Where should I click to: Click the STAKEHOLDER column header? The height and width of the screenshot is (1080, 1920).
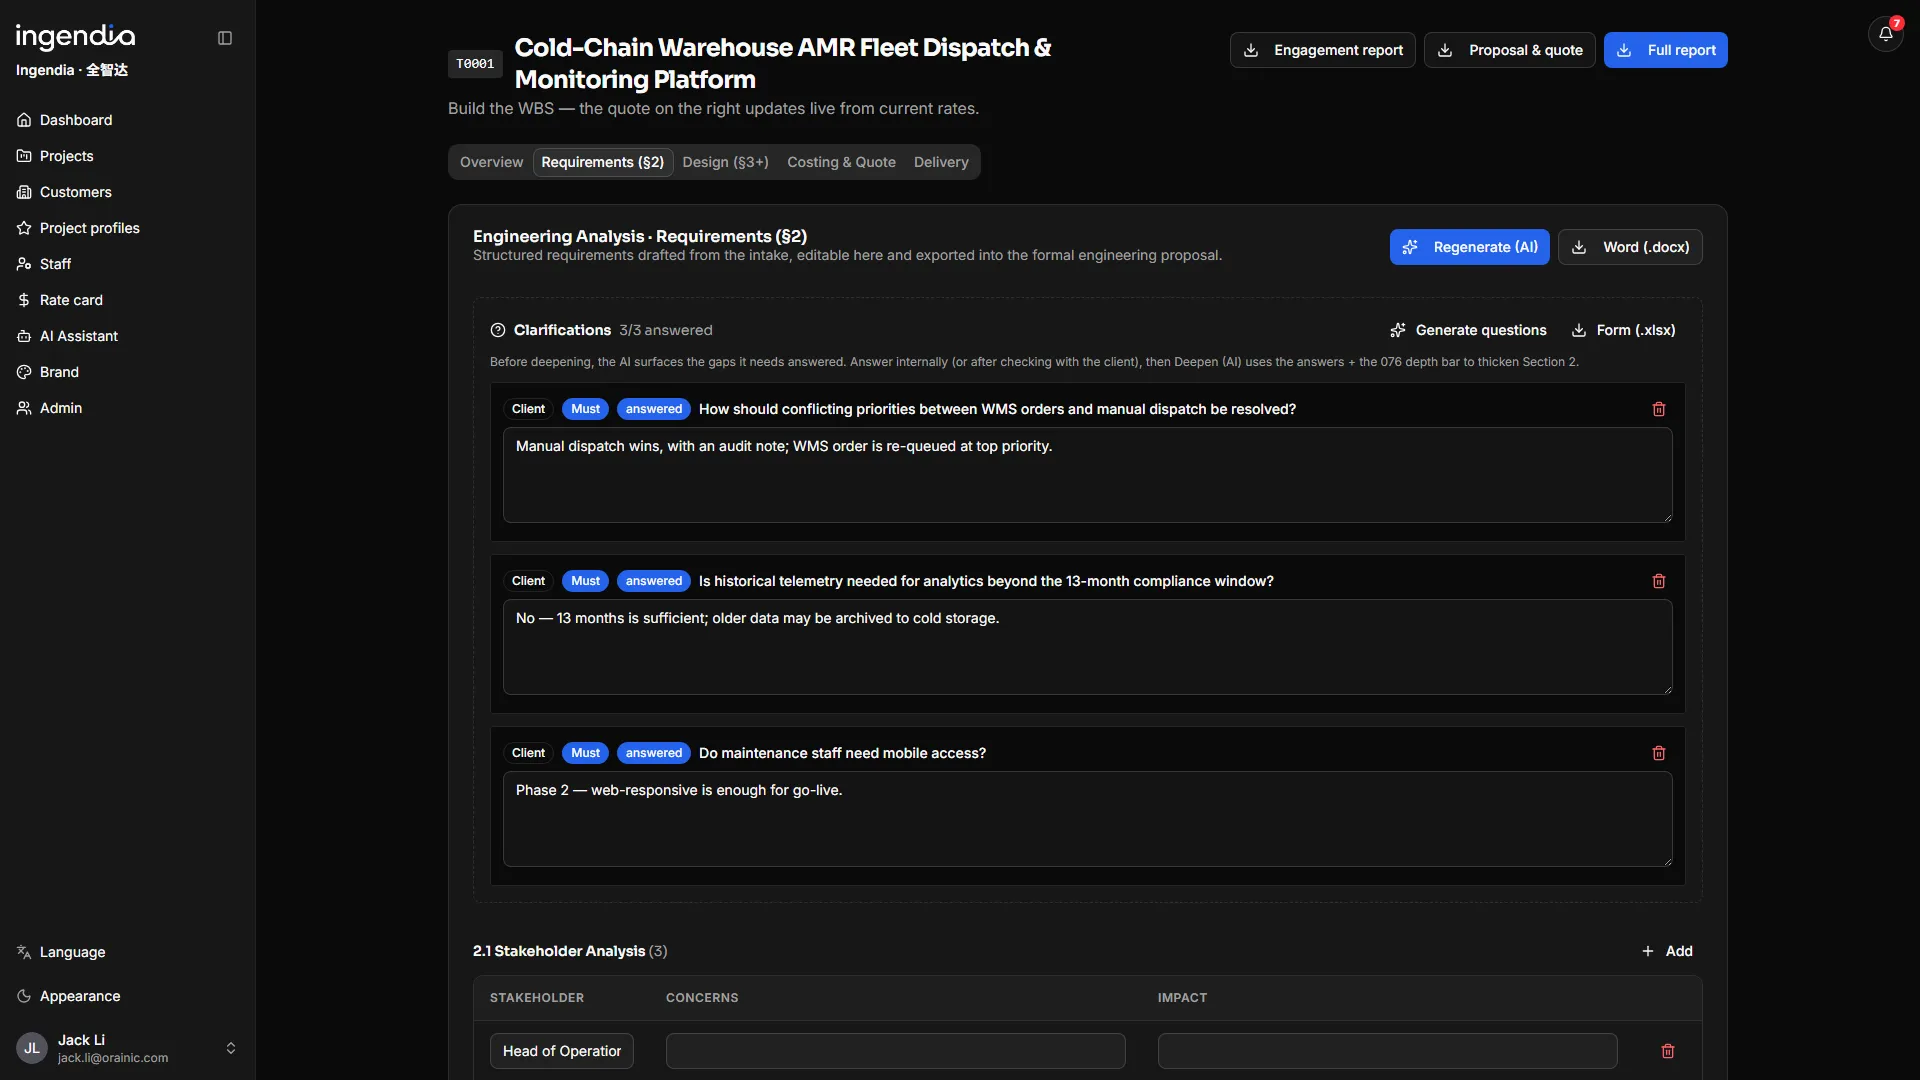[x=537, y=998]
